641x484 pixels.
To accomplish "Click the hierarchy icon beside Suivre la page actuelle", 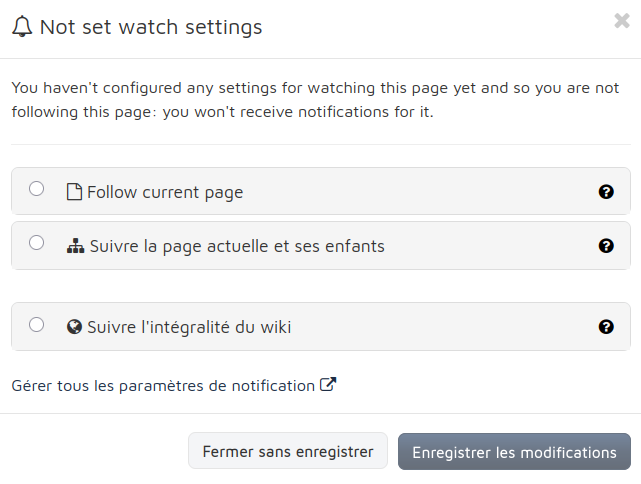I will [x=76, y=246].
